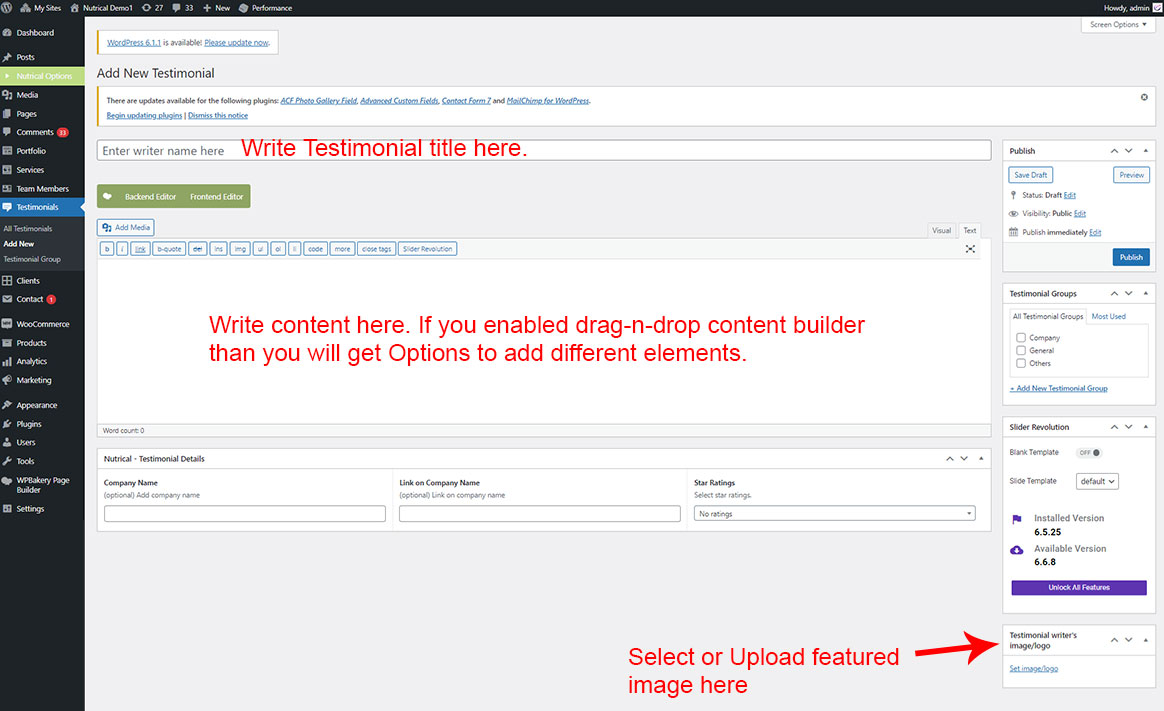Check the General testimonial group

point(1021,351)
